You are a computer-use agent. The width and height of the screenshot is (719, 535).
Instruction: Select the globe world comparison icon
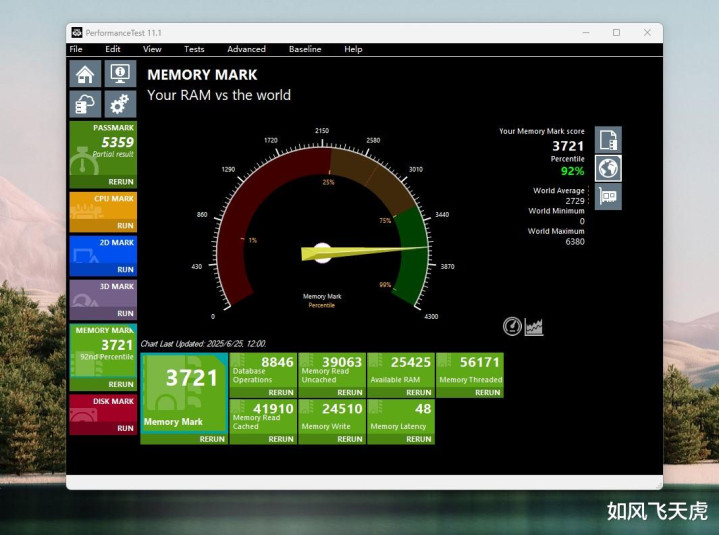pyautogui.click(x=608, y=168)
